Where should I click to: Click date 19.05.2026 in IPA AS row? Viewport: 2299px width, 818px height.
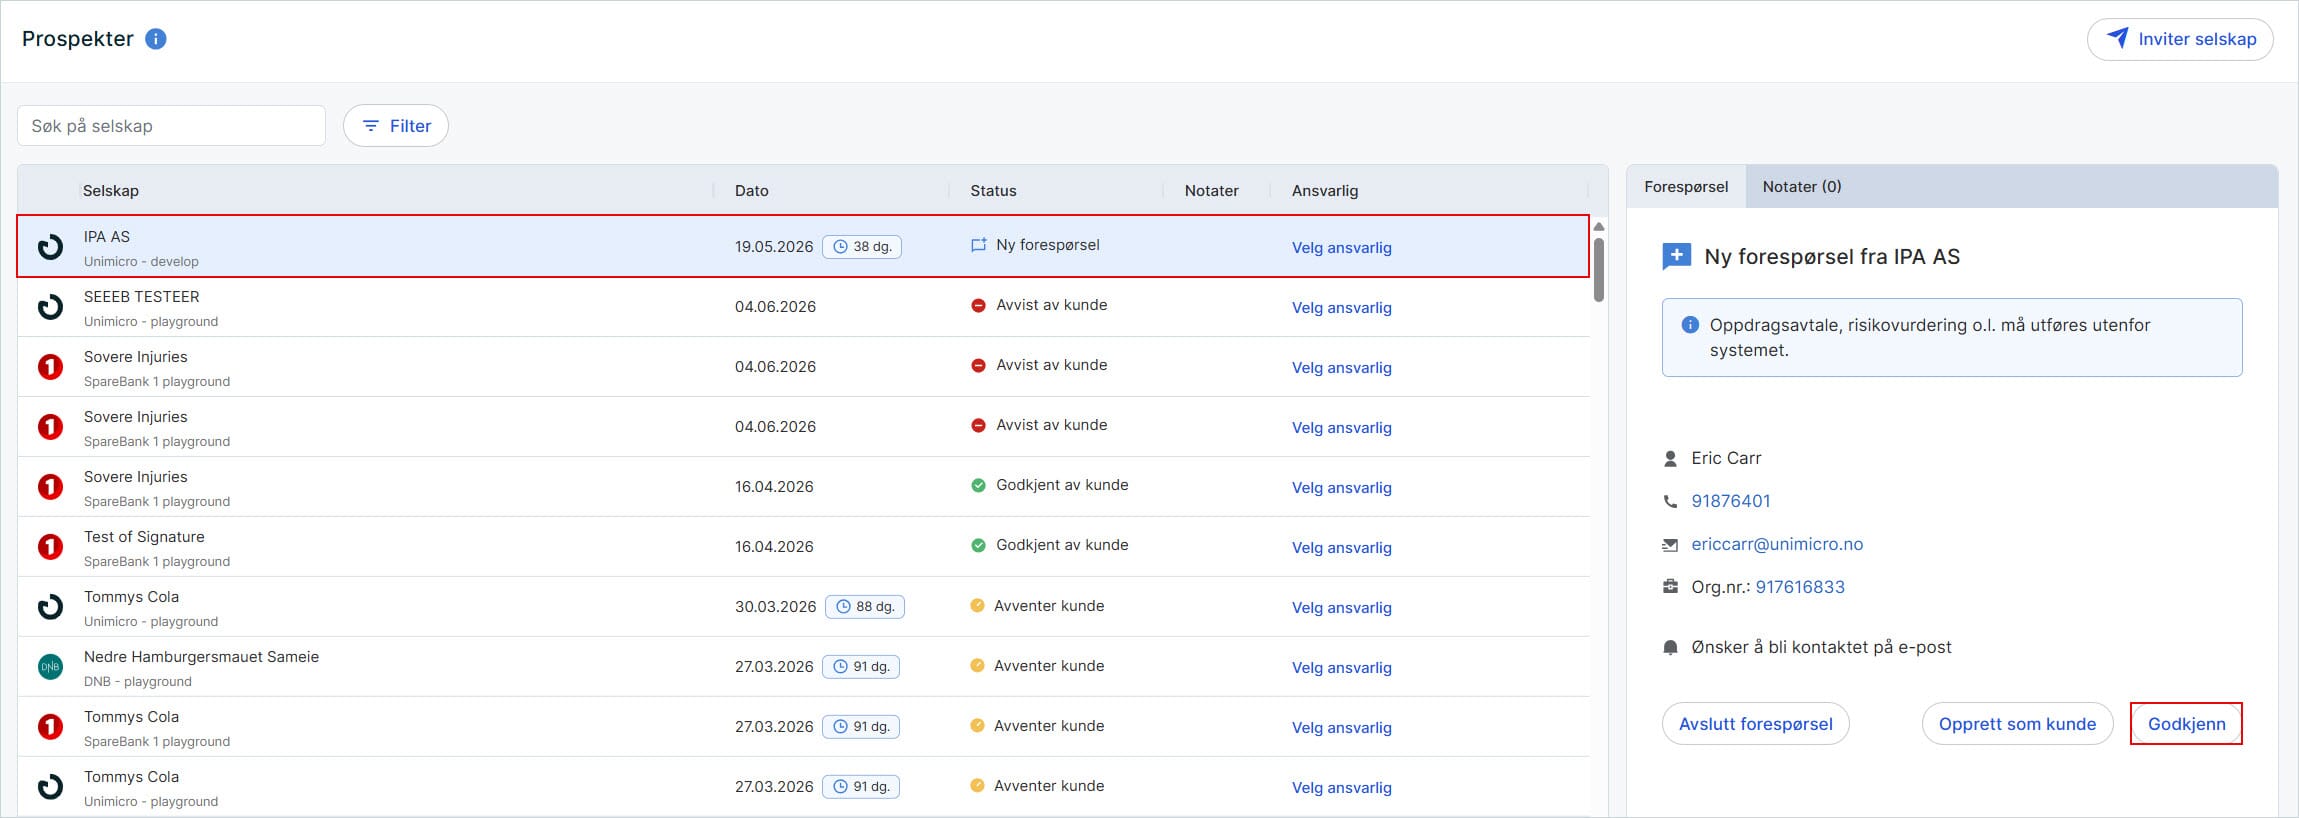pos(774,246)
